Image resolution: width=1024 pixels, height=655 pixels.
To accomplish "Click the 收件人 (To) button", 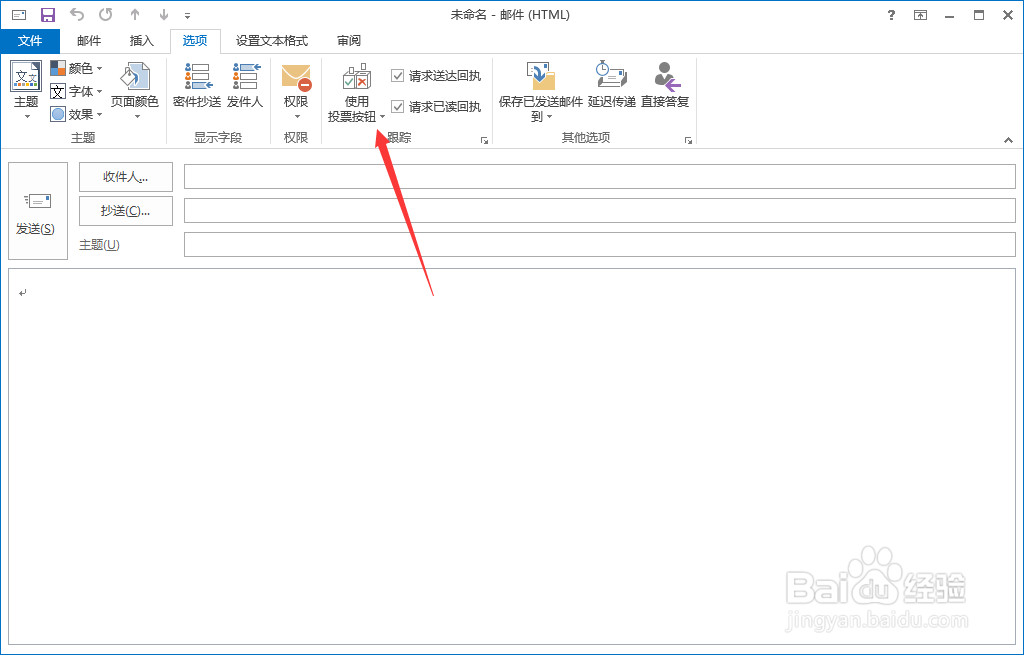I will 125,177.
